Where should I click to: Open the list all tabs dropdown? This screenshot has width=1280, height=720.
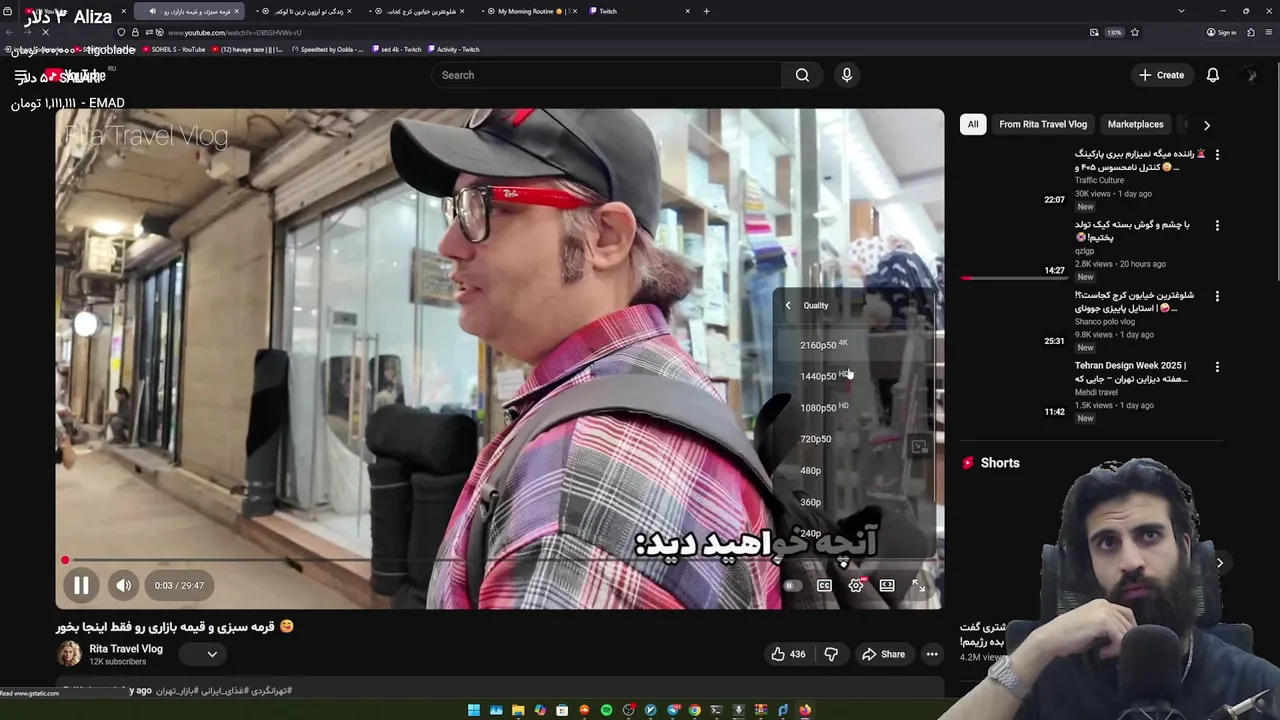pos(1181,11)
